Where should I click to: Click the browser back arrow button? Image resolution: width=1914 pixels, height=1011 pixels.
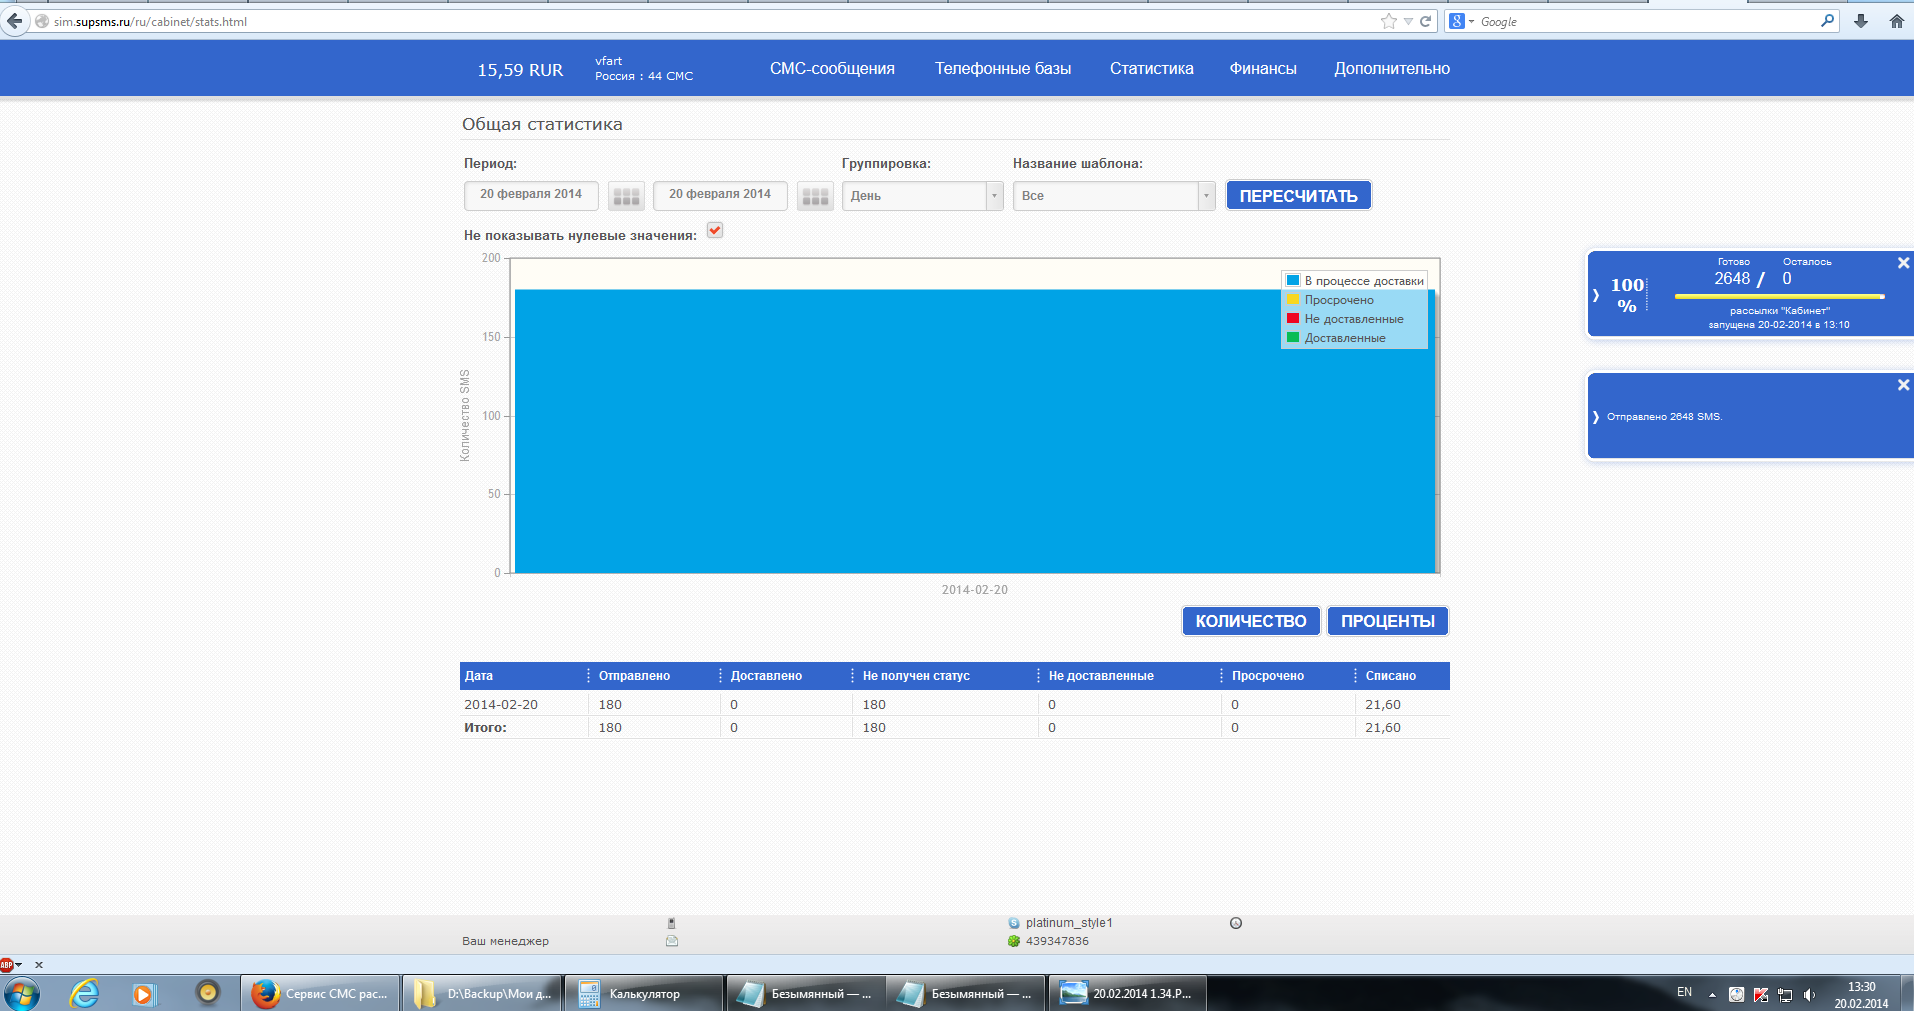tap(14, 21)
